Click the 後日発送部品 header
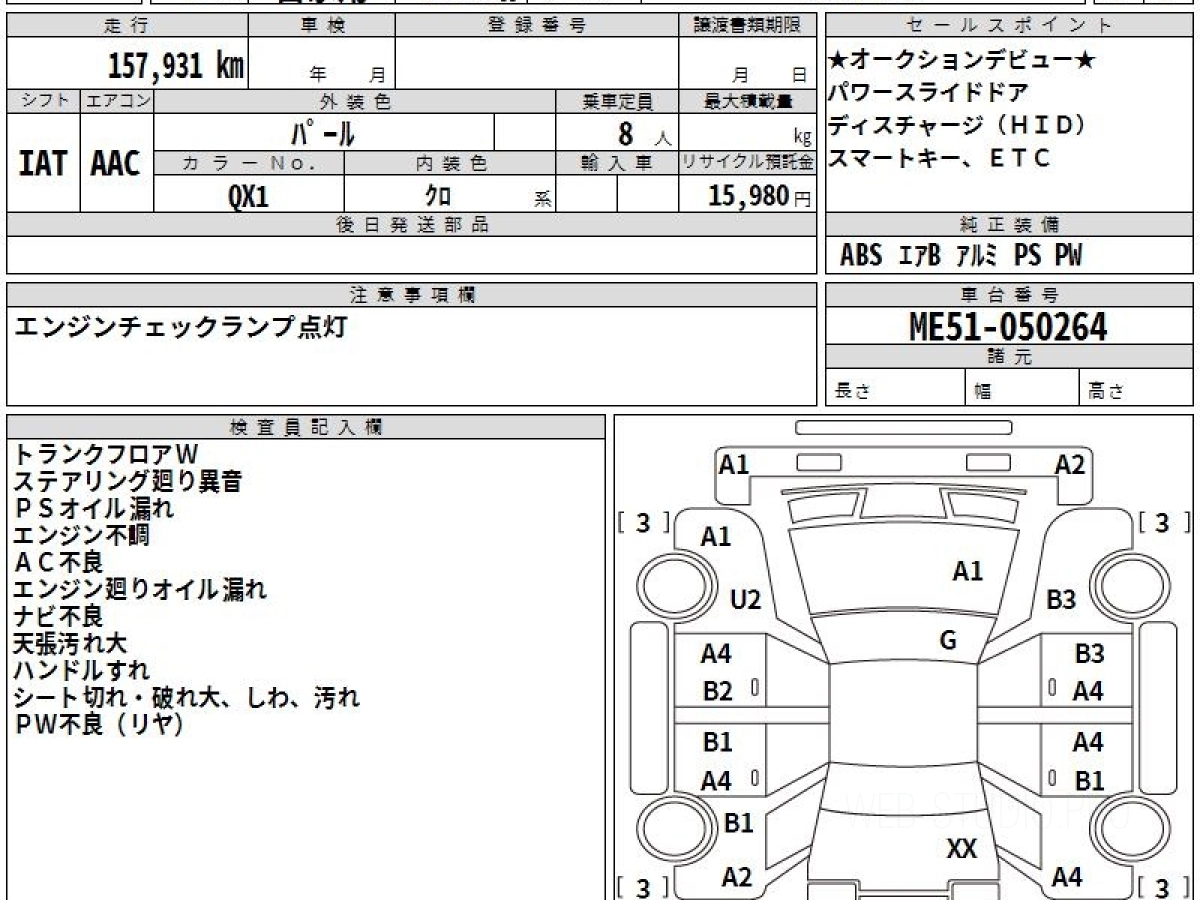The image size is (1200, 900). [411, 225]
